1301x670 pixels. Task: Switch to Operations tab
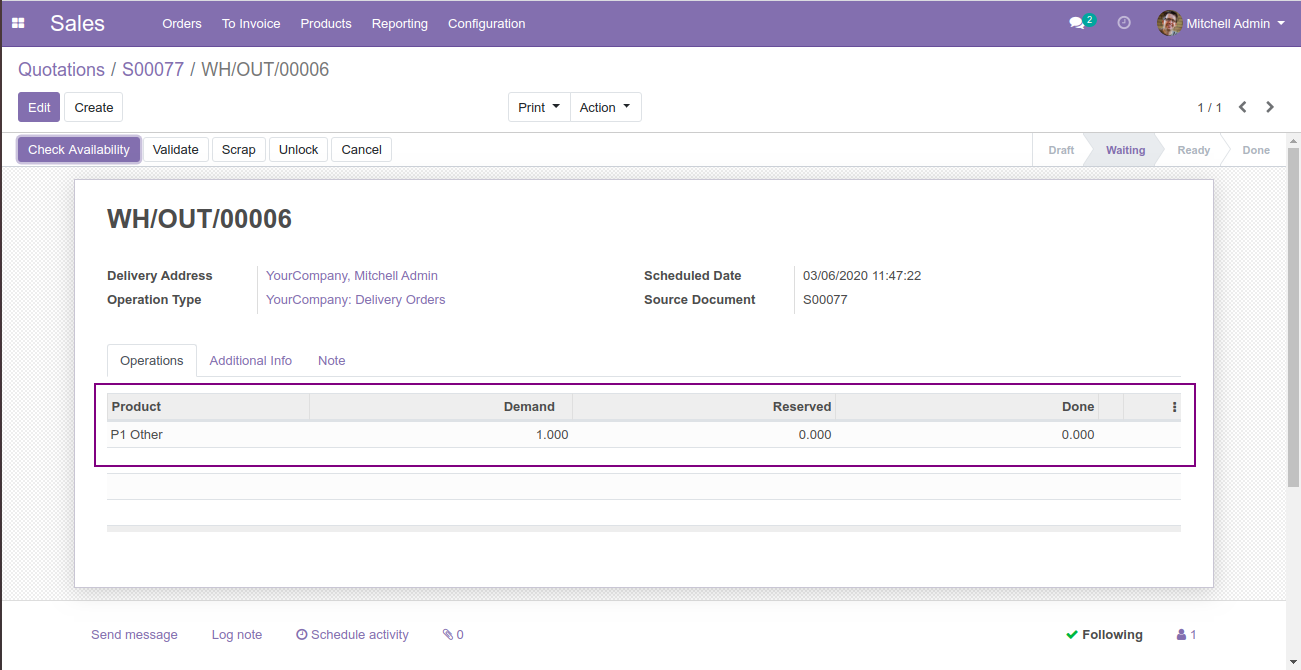(x=152, y=361)
